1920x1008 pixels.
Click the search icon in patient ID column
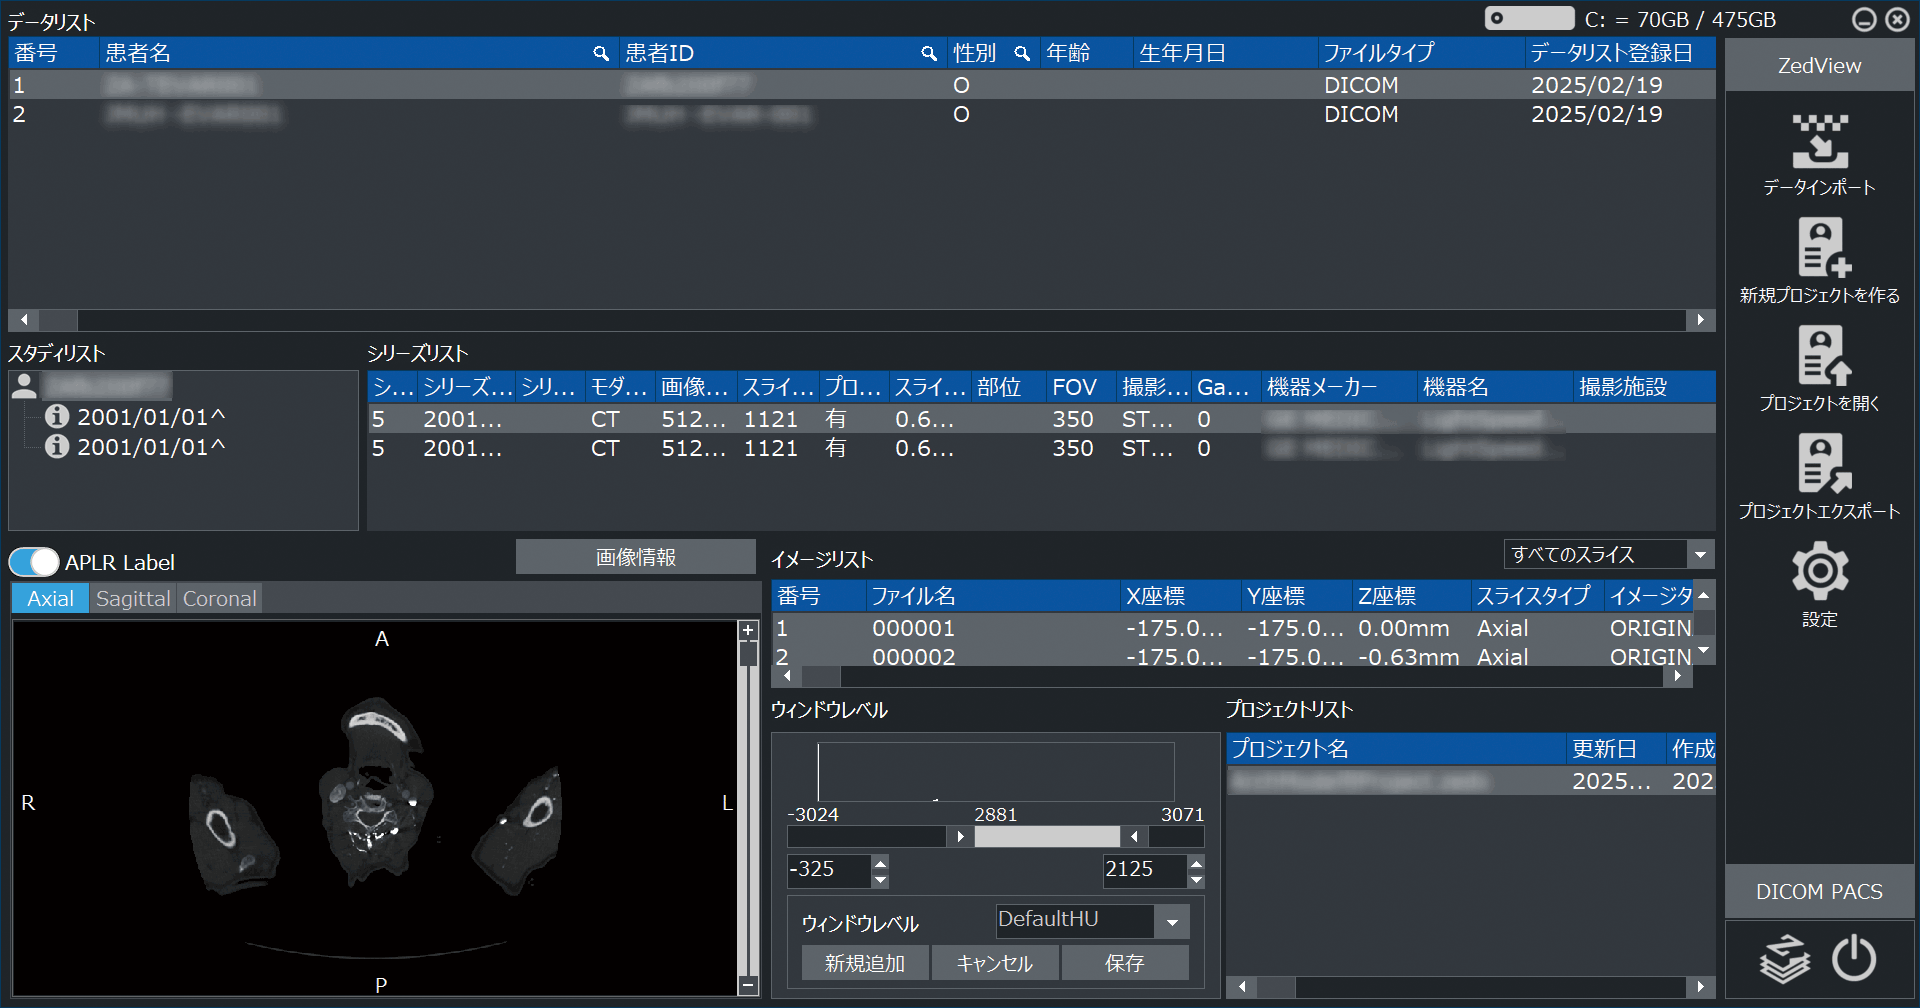click(929, 54)
